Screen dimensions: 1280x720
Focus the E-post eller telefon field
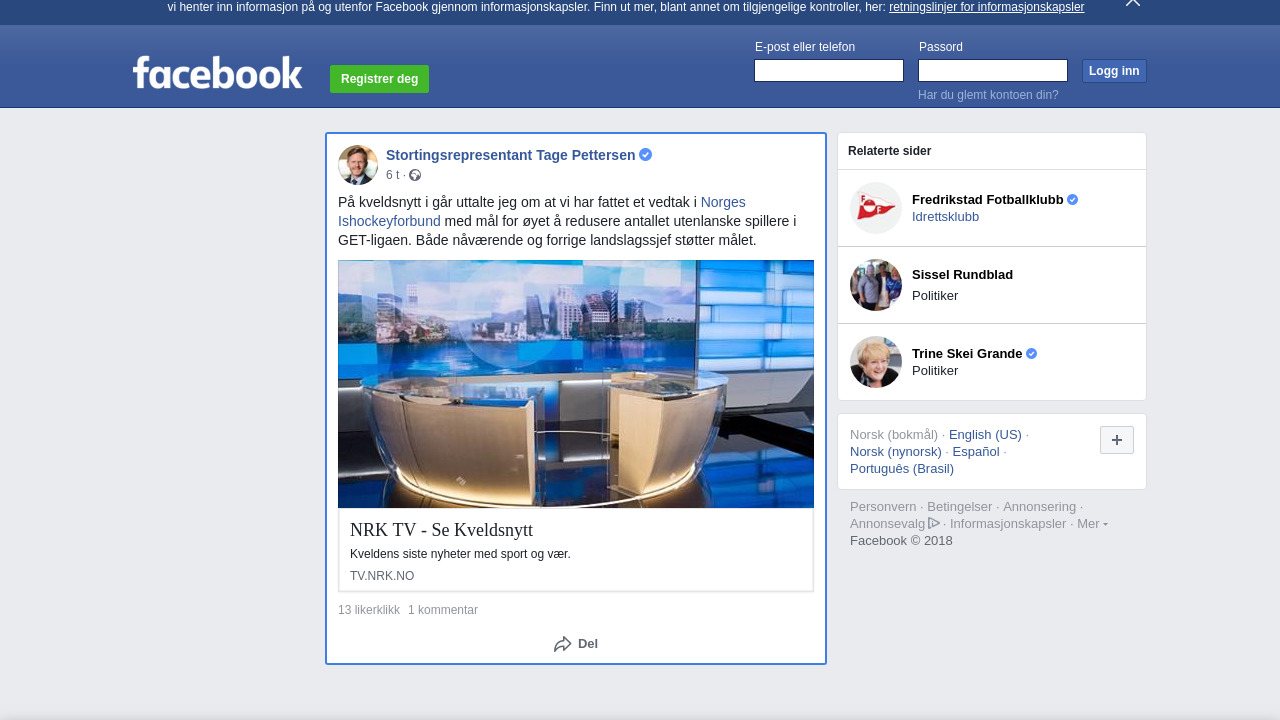[x=829, y=70]
